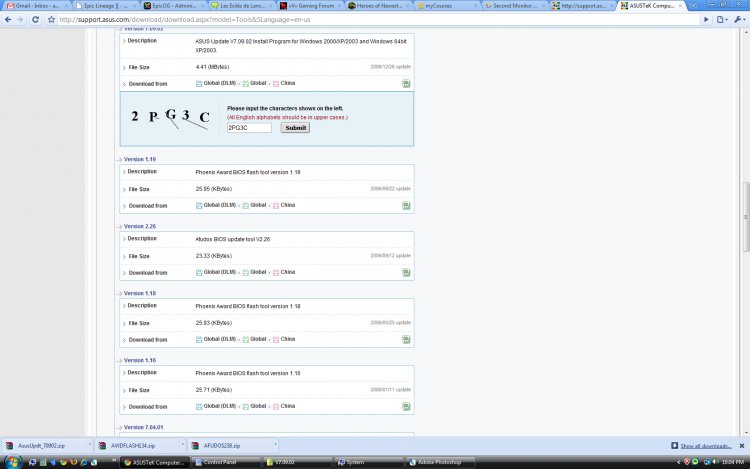Collapse the Version 1.19 section

(x=140, y=159)
